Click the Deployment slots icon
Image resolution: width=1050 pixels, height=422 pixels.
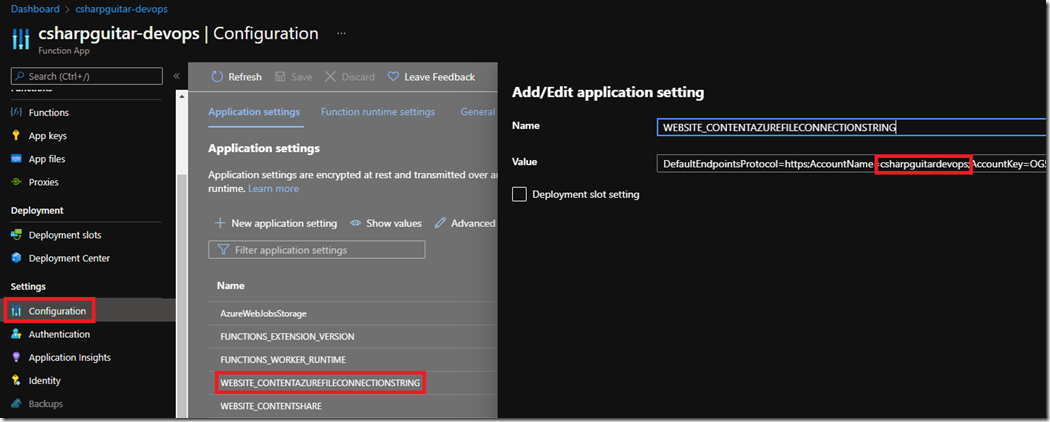17,235
